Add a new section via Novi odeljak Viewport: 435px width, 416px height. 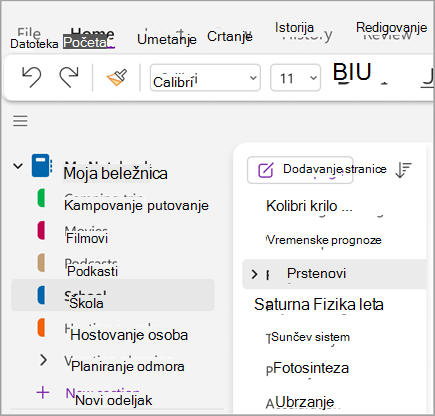(114, 400)
